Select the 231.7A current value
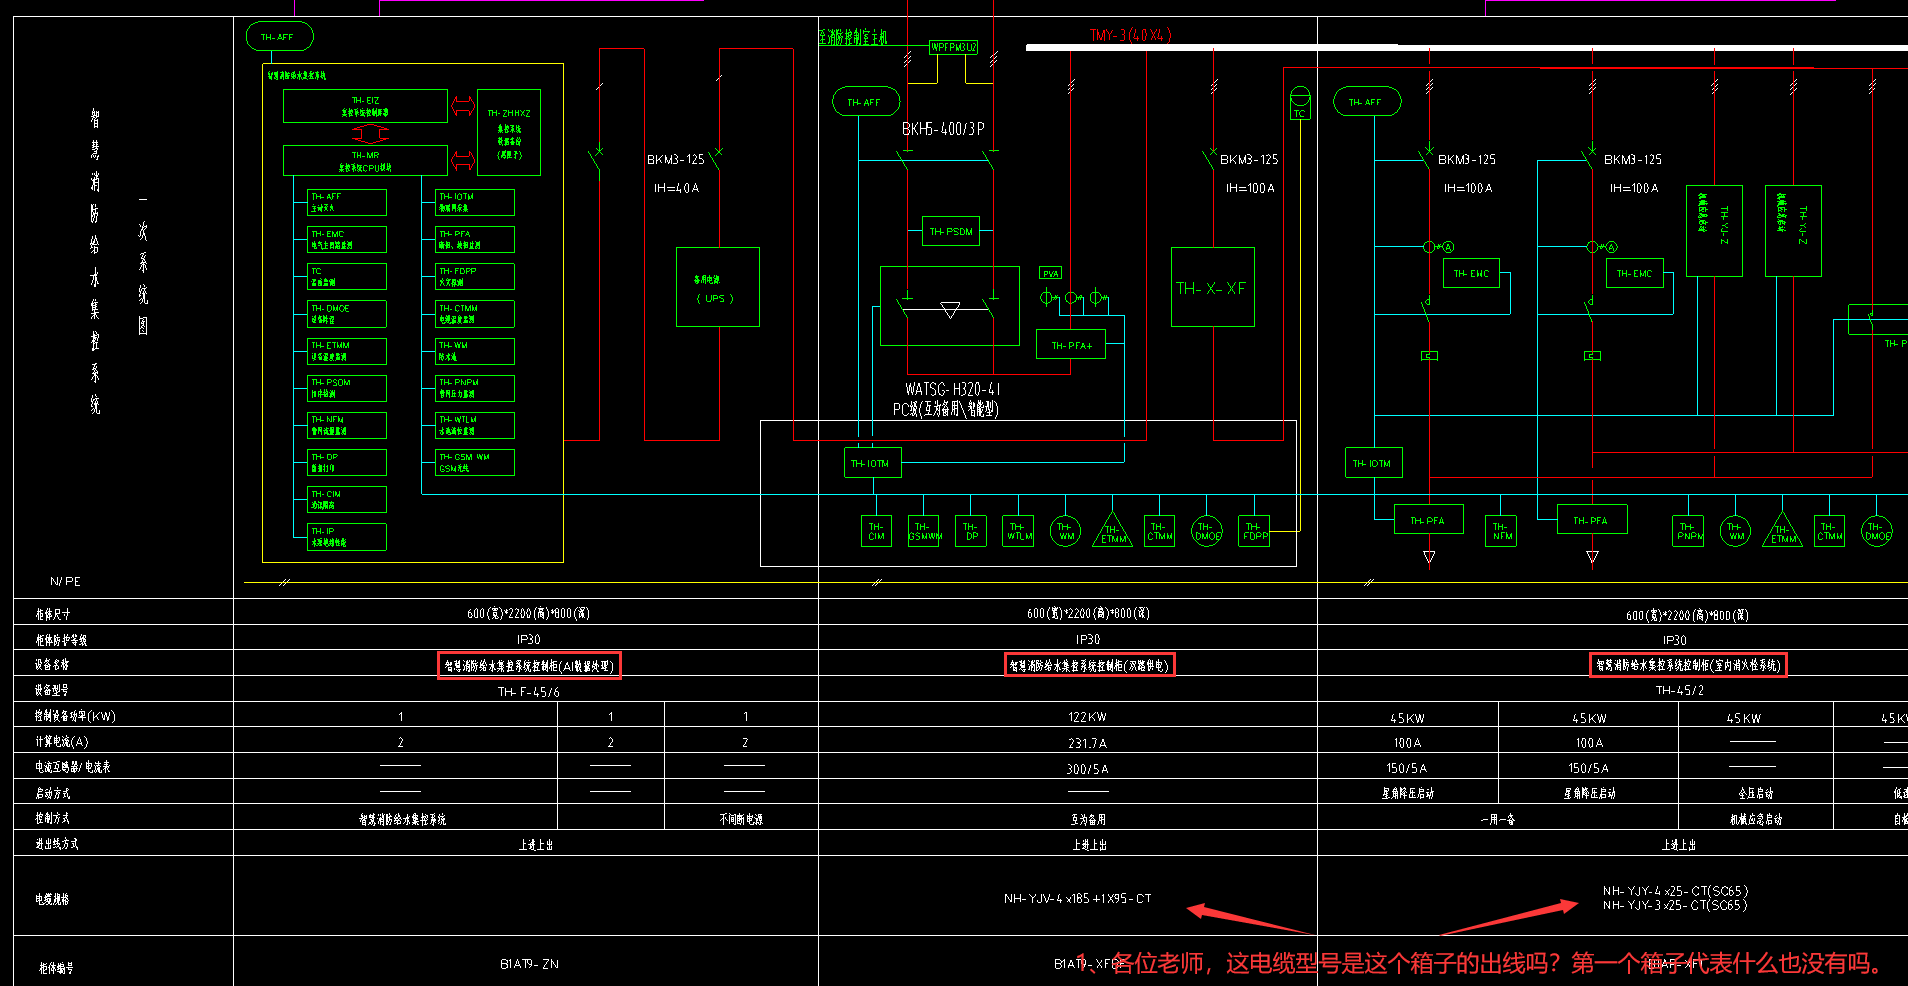 point(1087,743)
